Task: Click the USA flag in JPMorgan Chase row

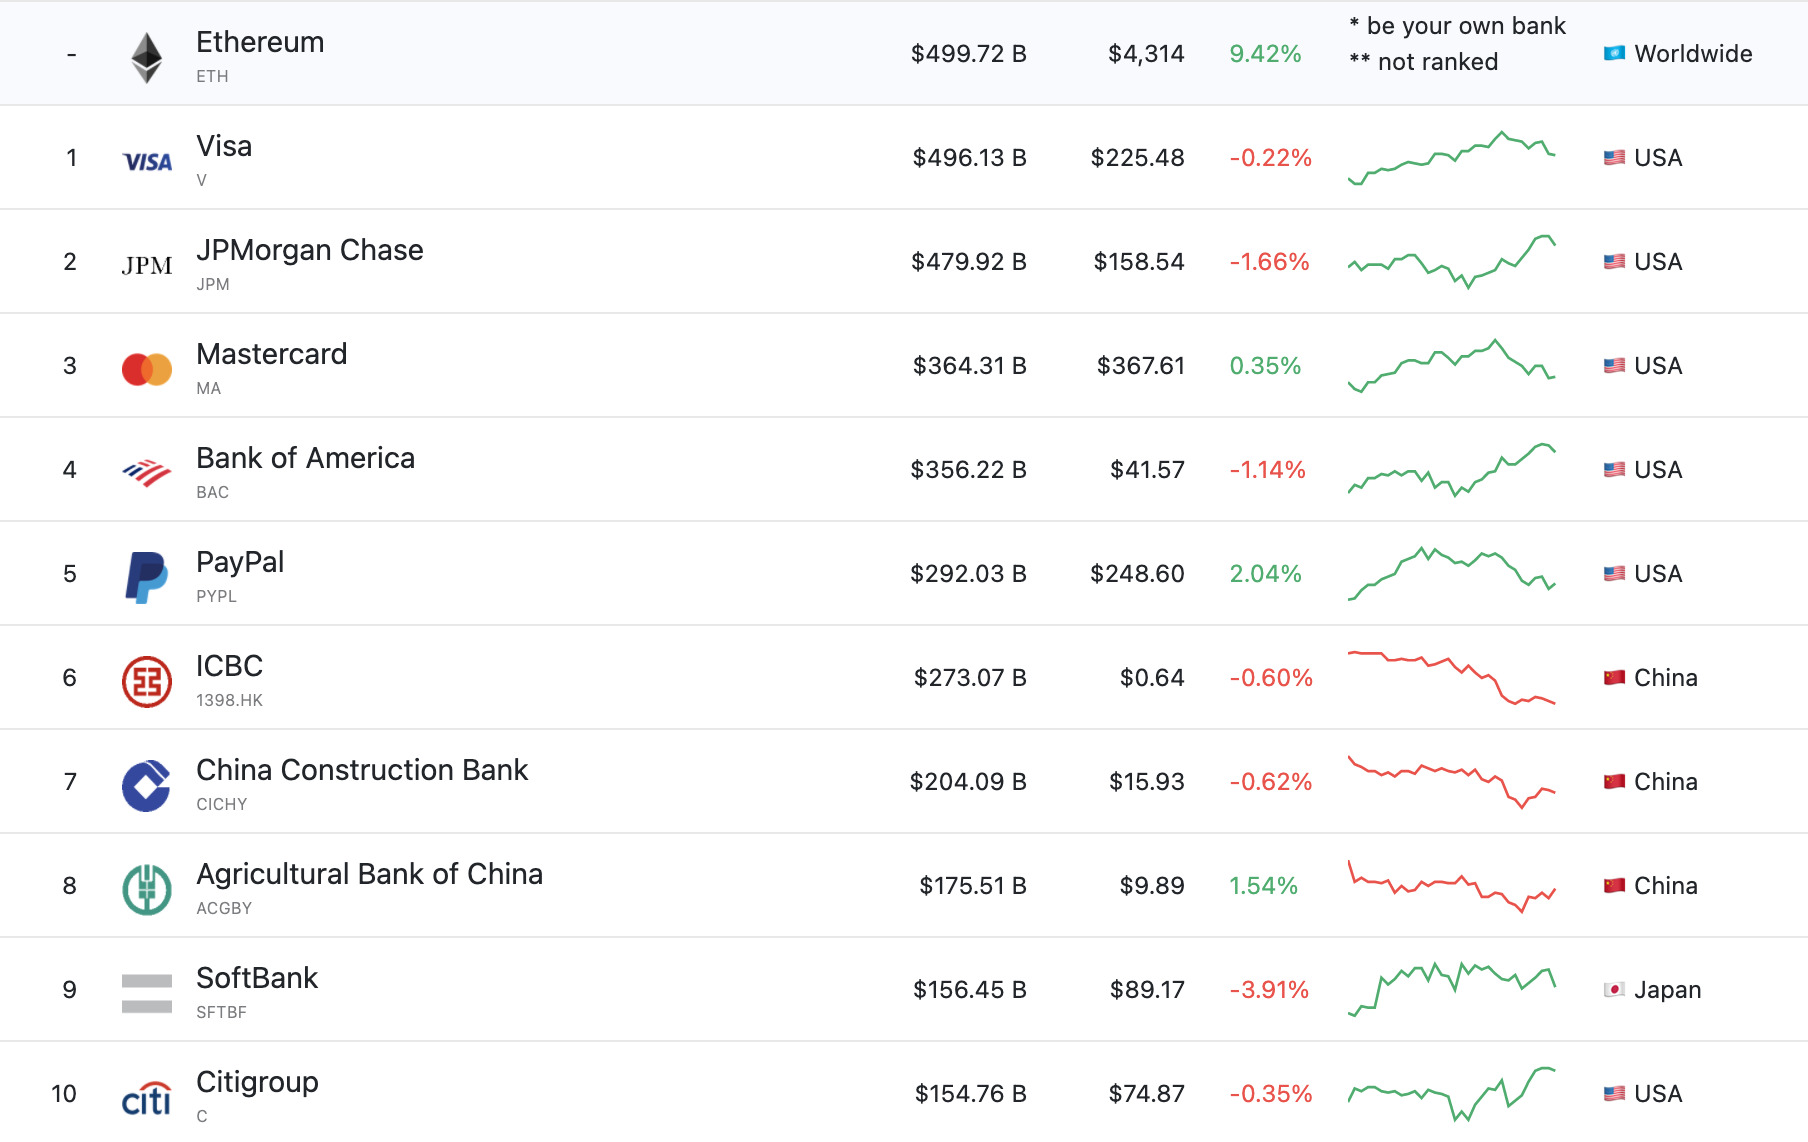Action: click(1614, 261)
